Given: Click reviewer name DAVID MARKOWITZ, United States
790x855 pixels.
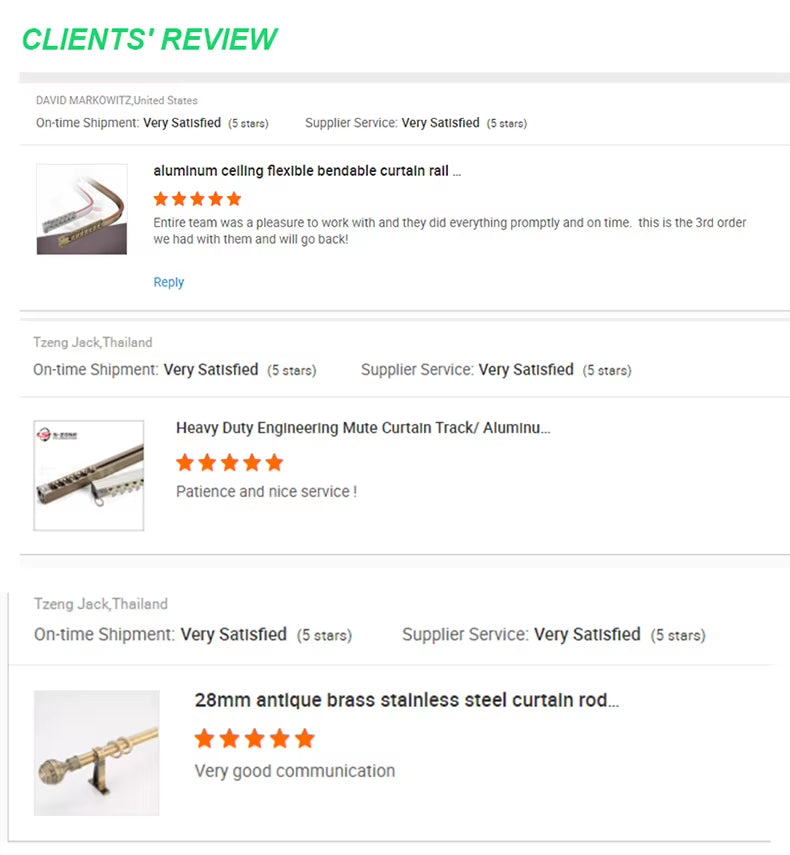Looking at the screenshot, I should [x=117, y=100].
